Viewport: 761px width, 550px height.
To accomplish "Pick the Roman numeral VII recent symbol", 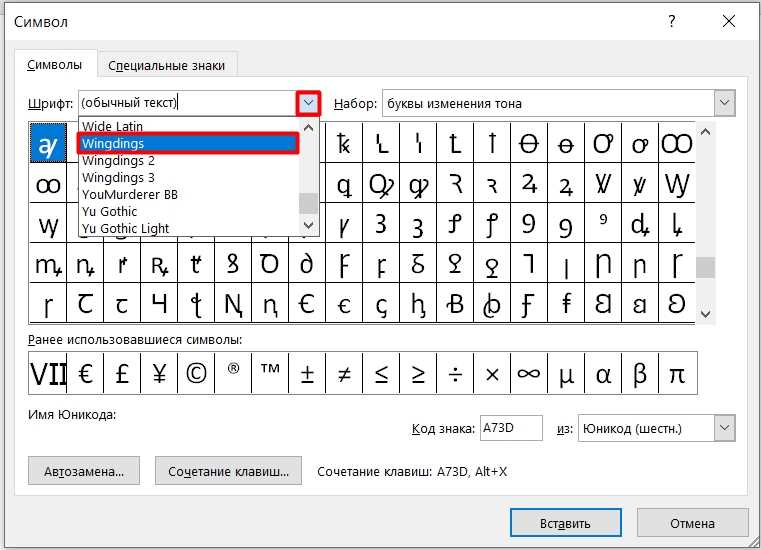I will (48, 373).
